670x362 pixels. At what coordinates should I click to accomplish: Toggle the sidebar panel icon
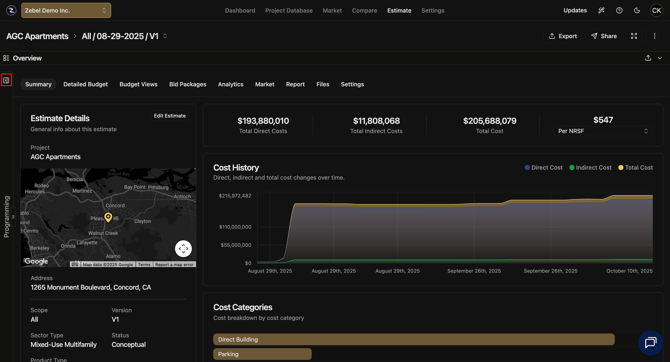click(x=6, y=80)
